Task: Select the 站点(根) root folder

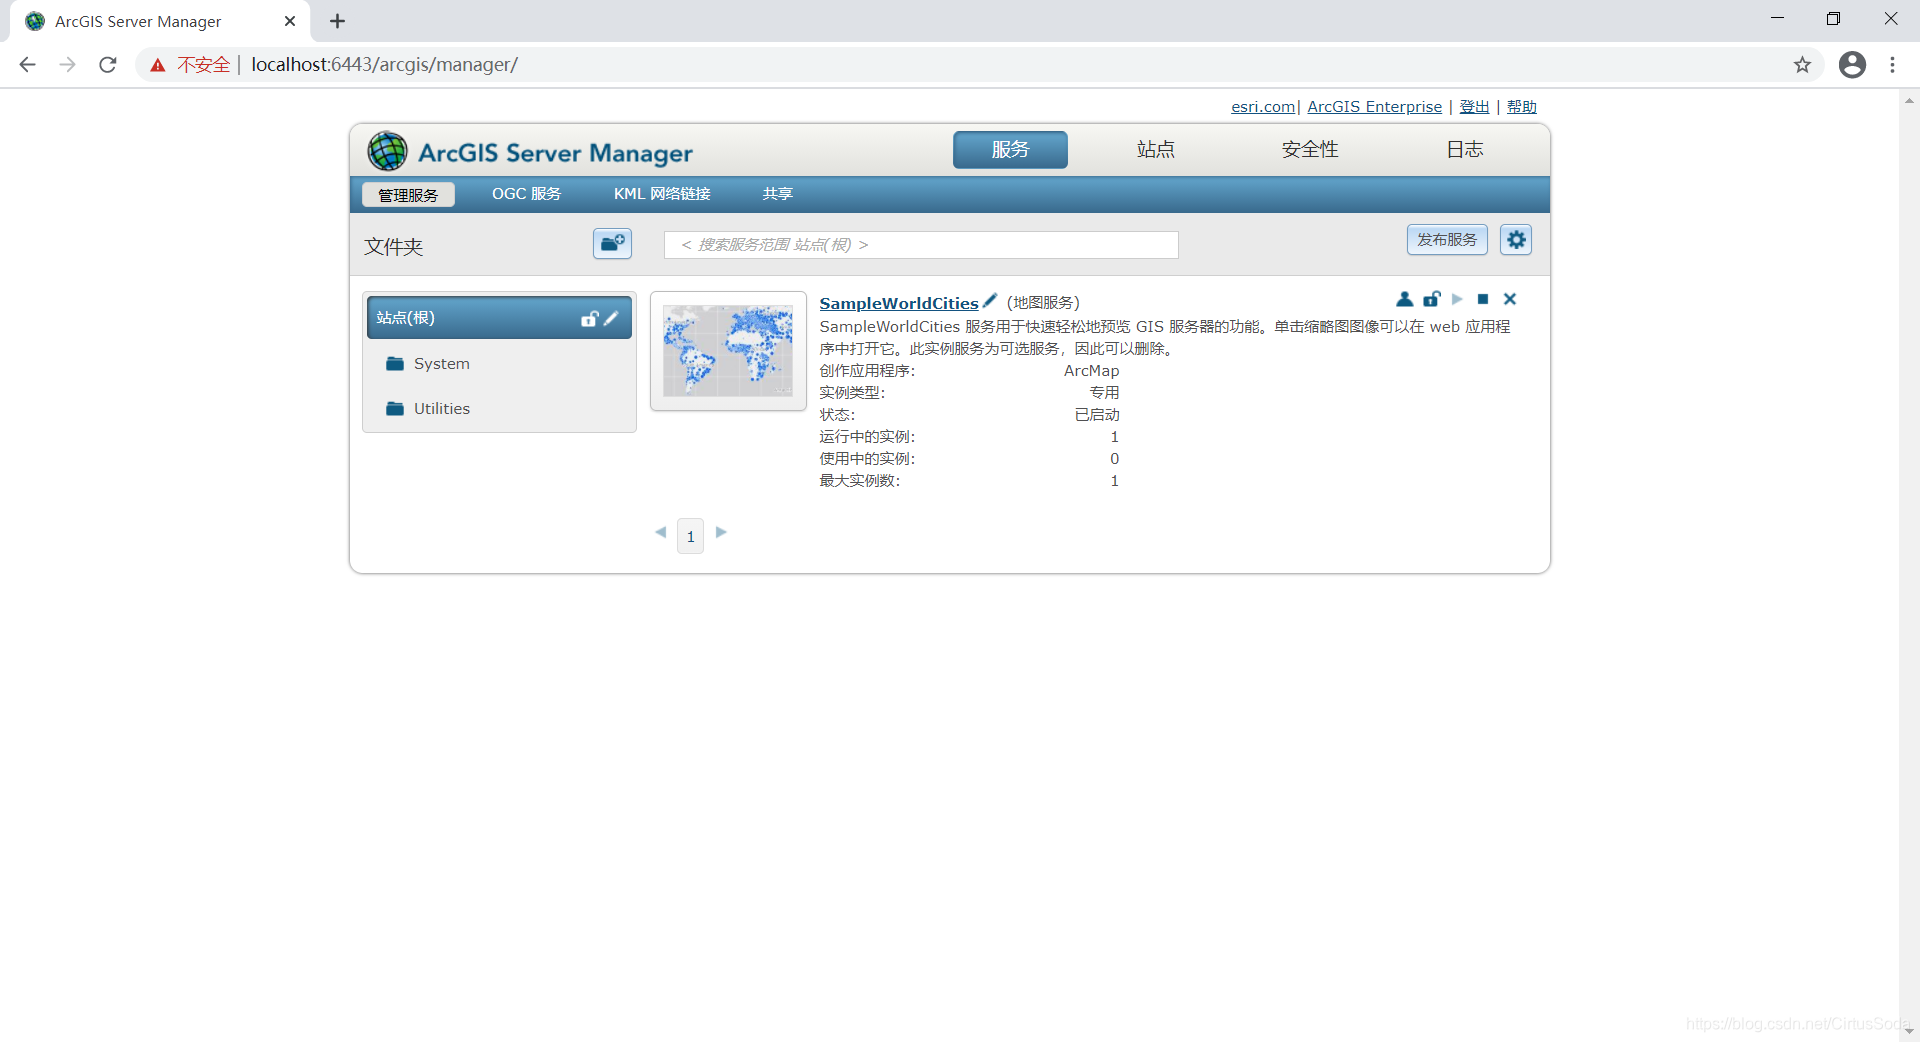Action: coord(499,317)
